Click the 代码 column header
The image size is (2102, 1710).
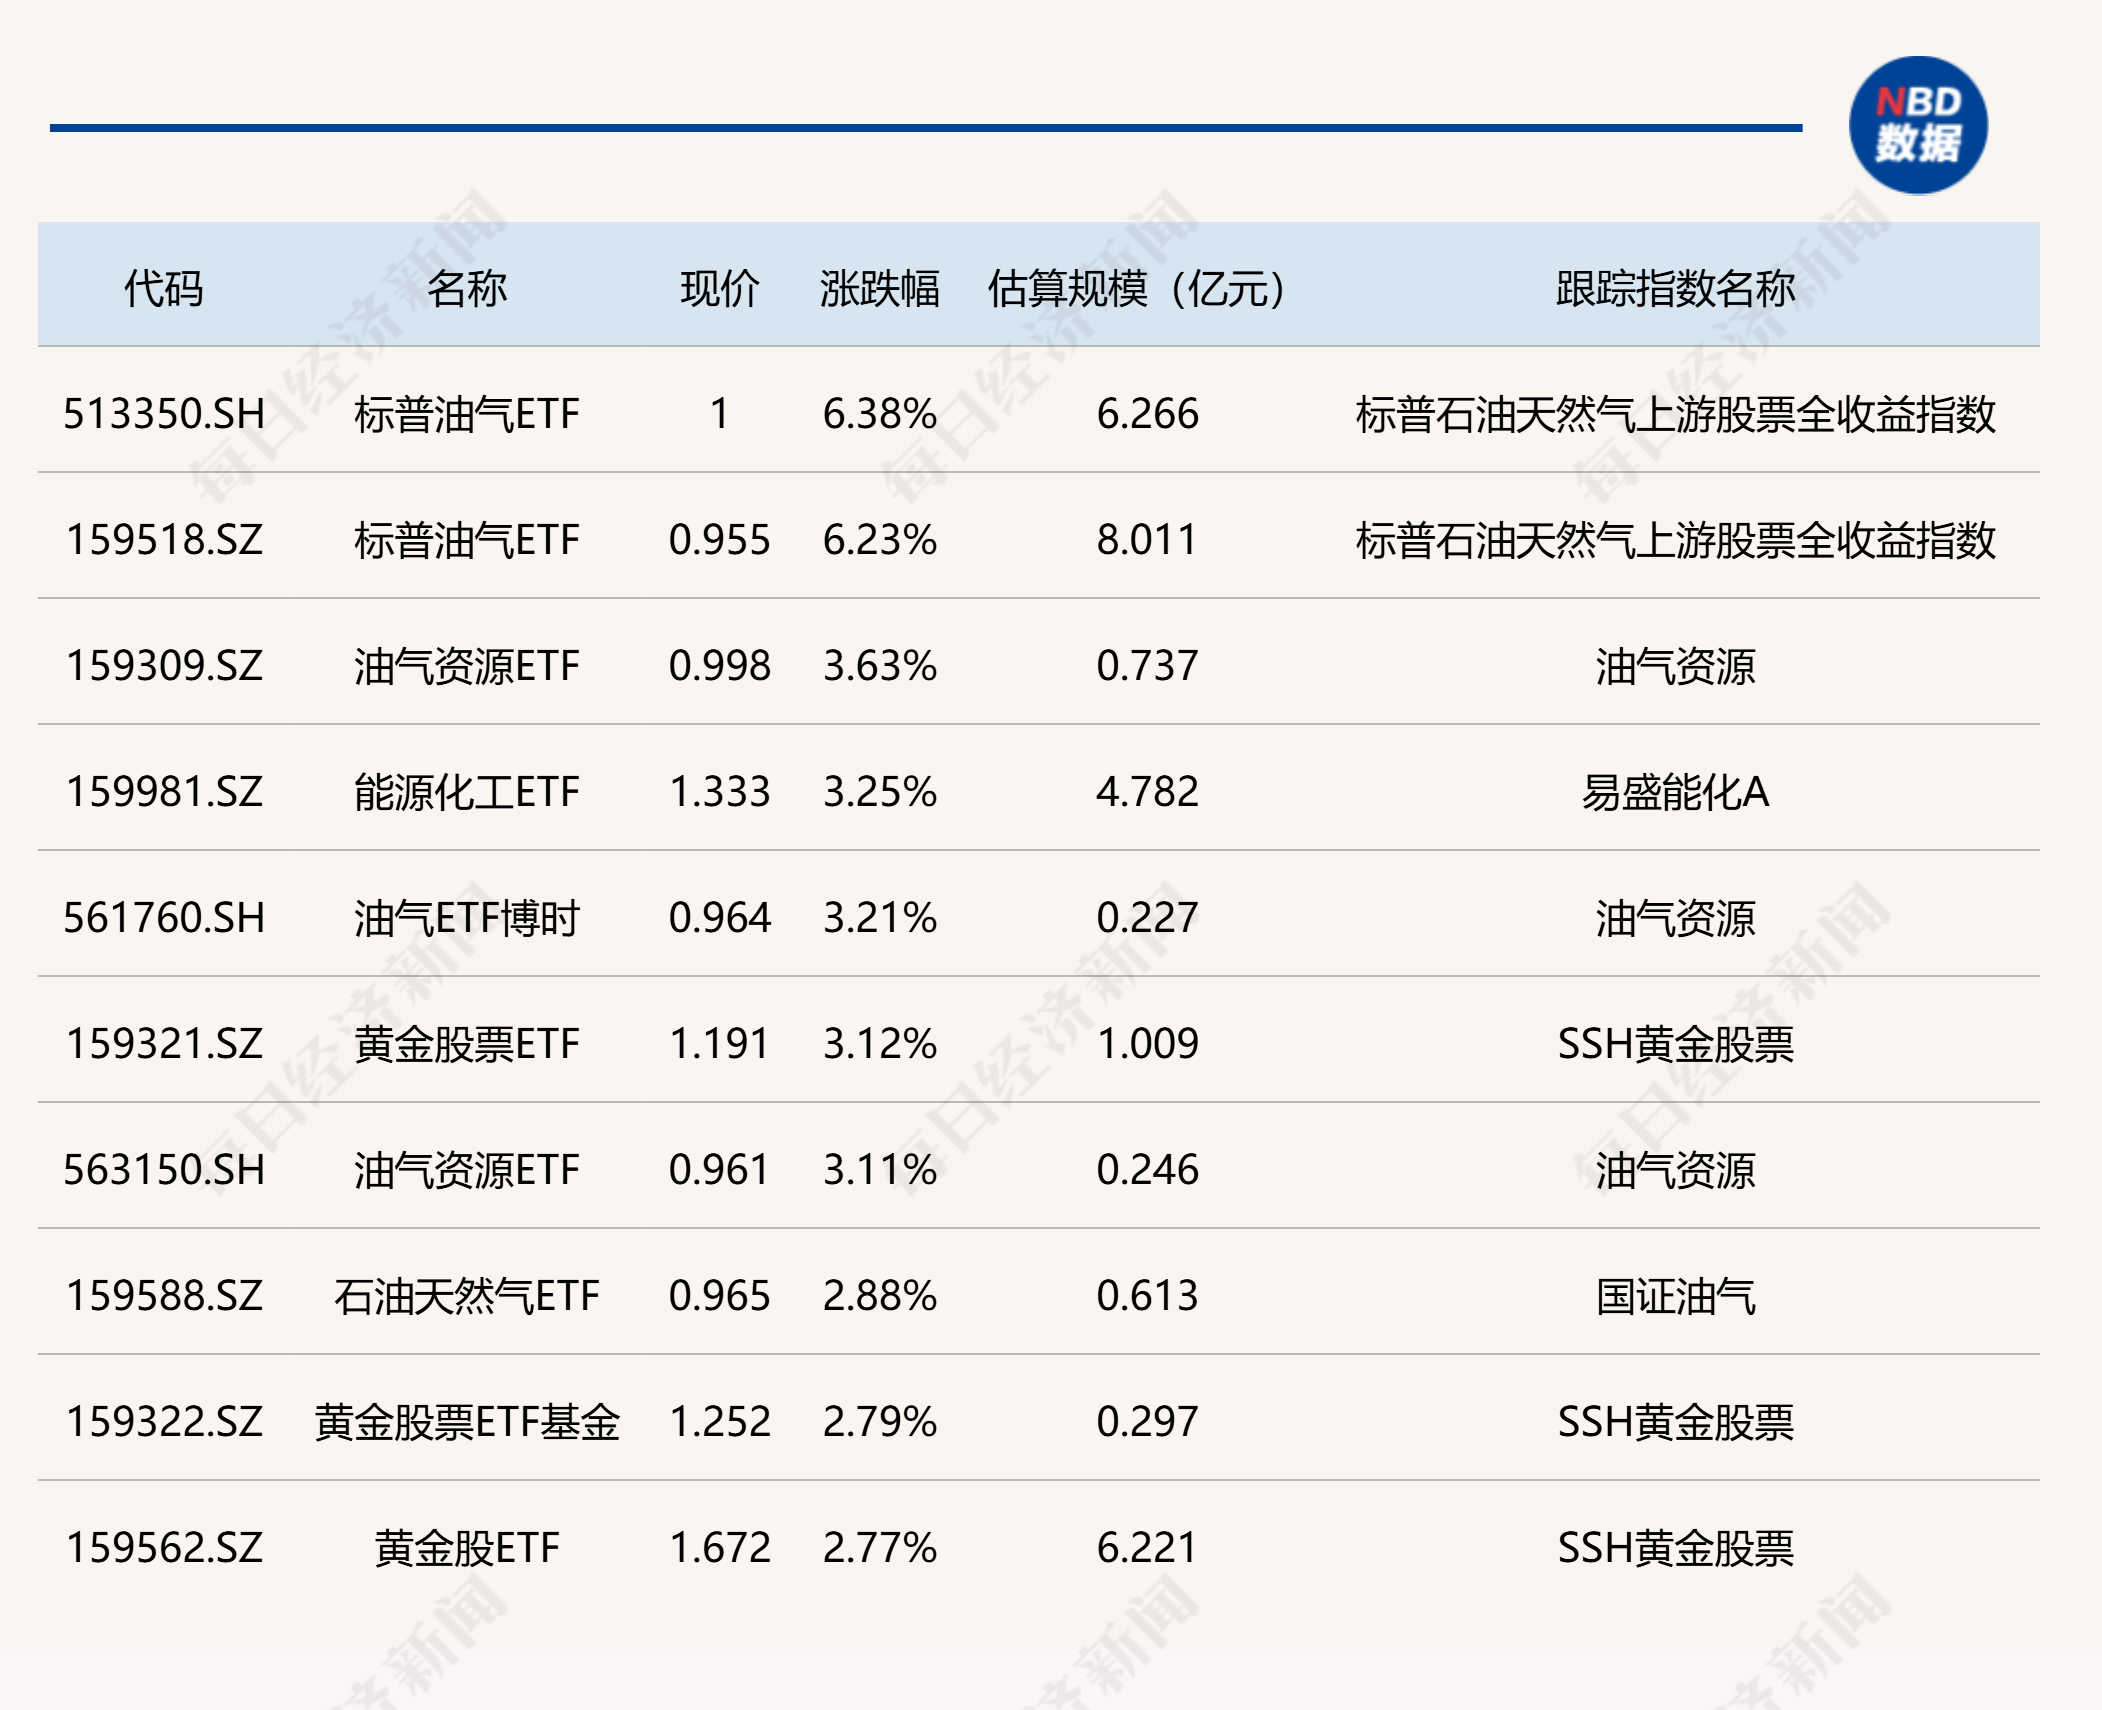[x=163, y=288]
